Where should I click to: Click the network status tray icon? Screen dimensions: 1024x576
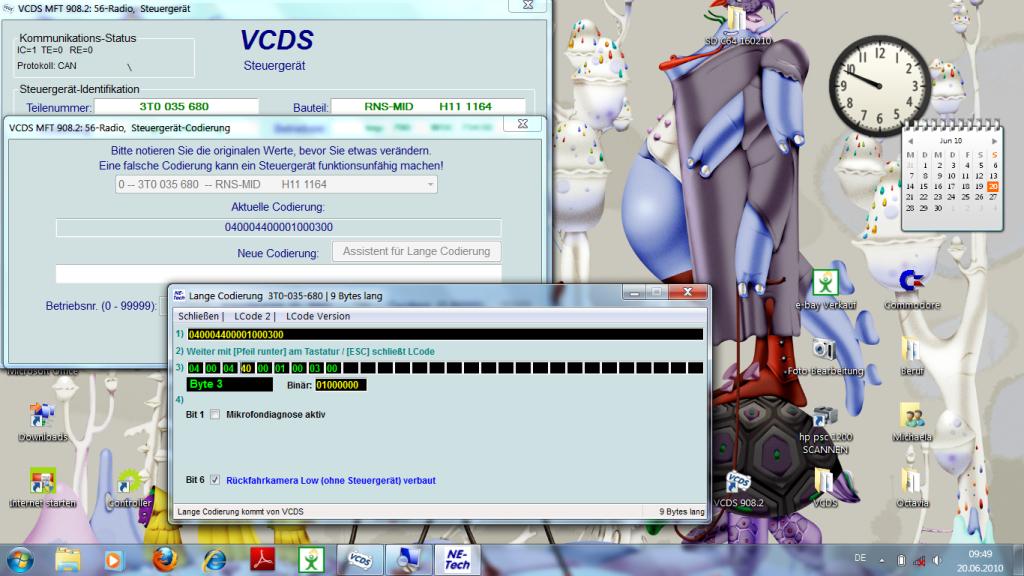point(919,560)
